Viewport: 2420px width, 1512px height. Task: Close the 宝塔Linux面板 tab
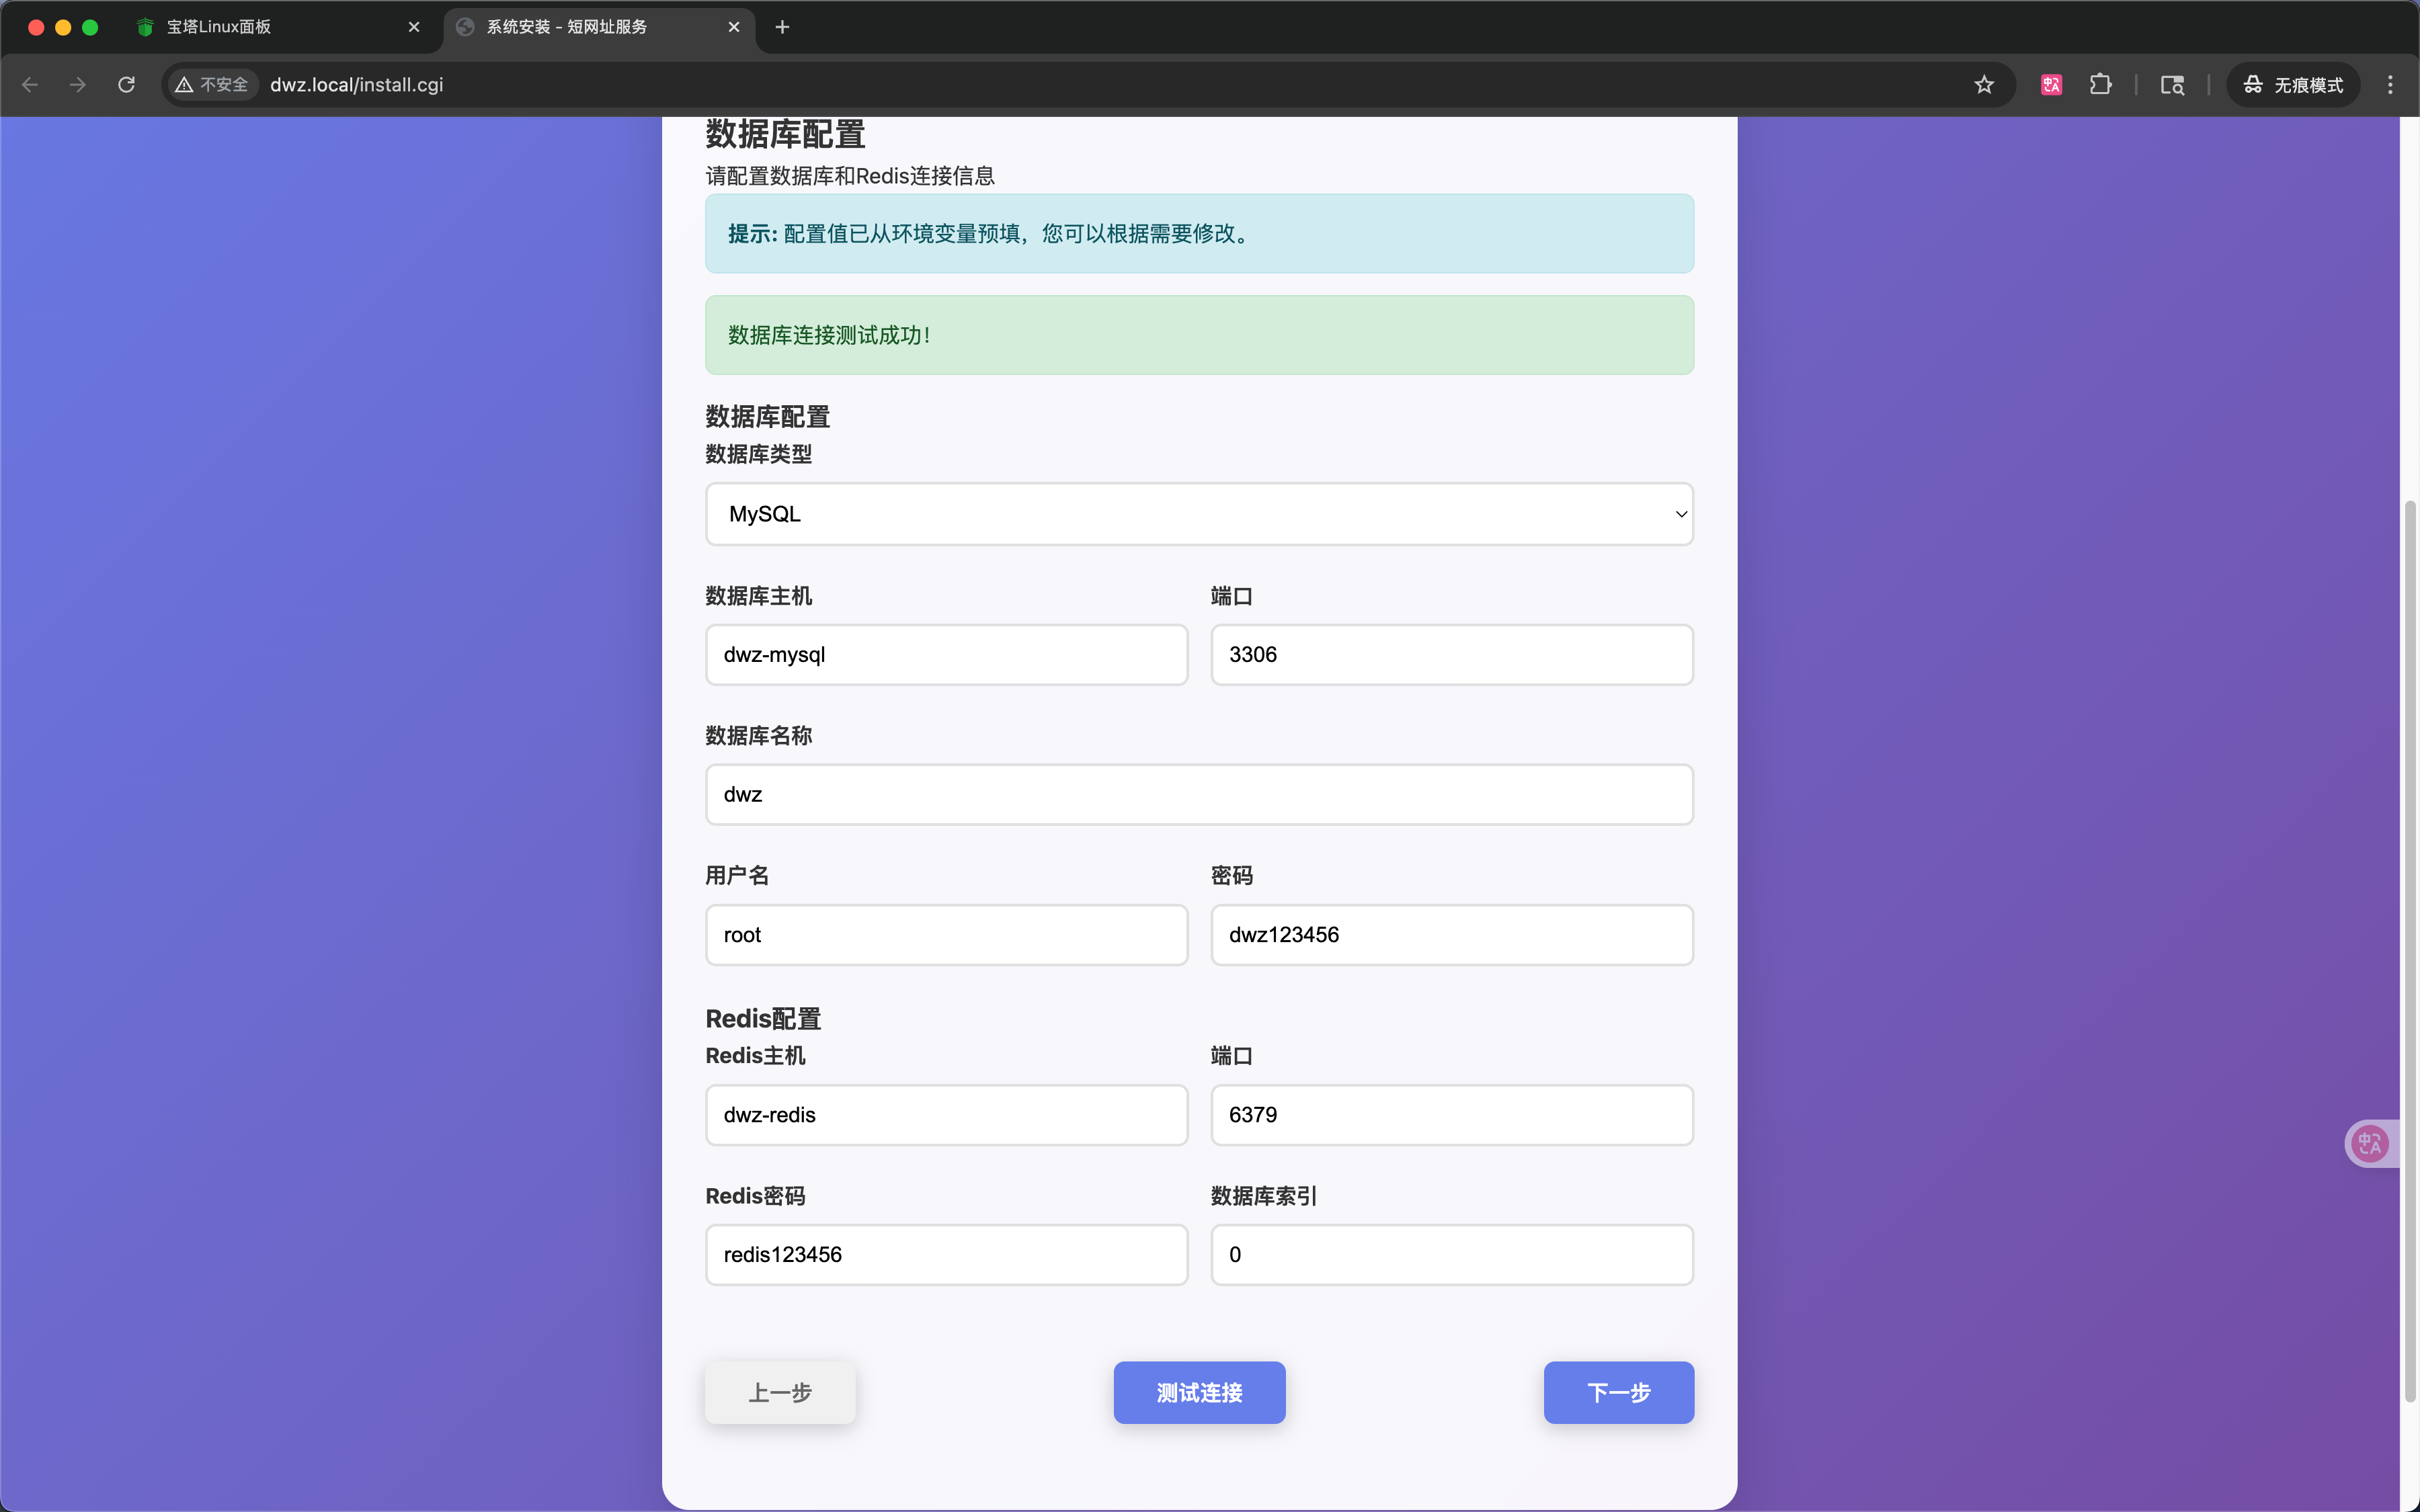pos(414,27)
